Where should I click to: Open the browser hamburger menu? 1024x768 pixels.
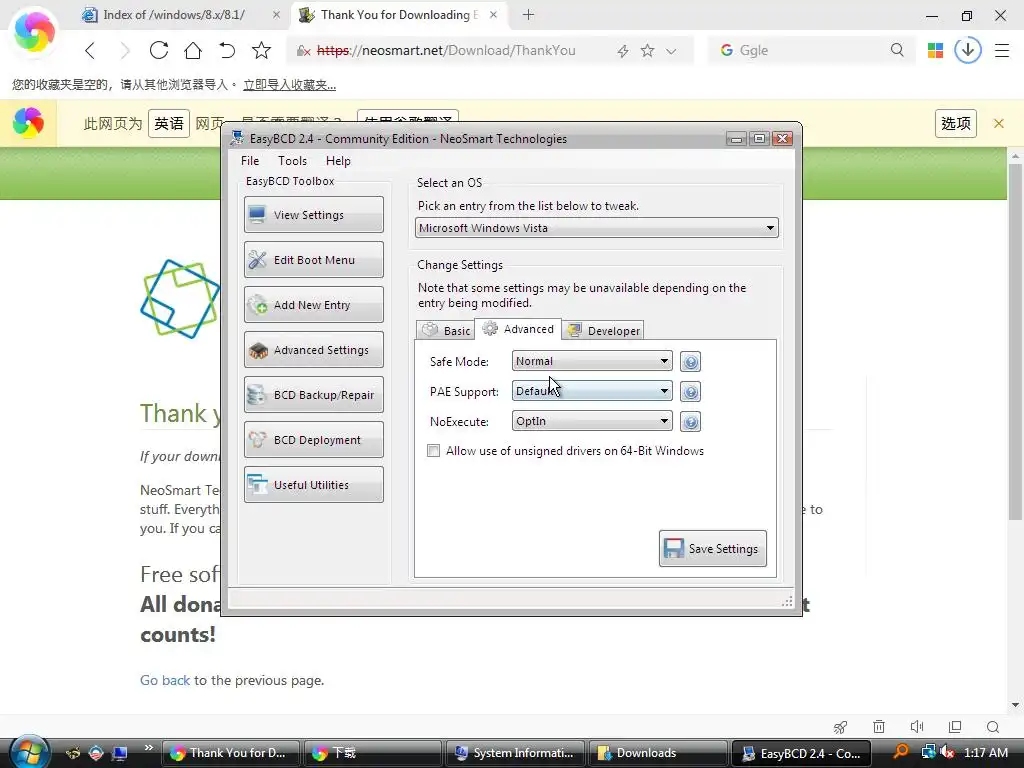(x=1002, y=50)
